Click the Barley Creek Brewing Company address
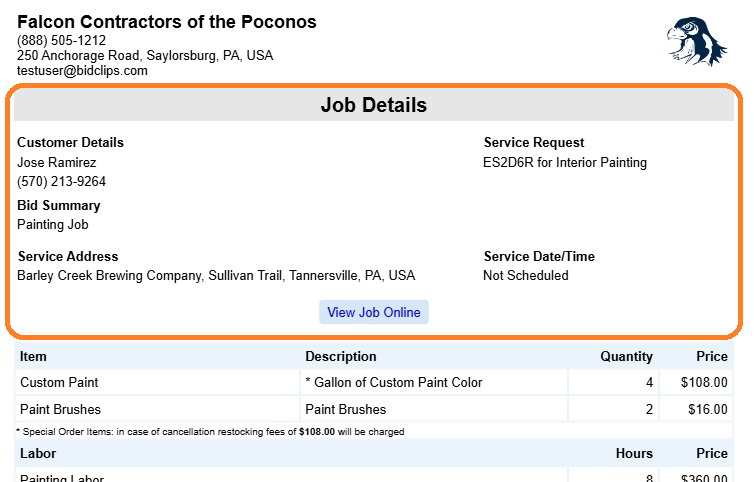This screenshot has width=754, height=482. click(x=216, y=275)
